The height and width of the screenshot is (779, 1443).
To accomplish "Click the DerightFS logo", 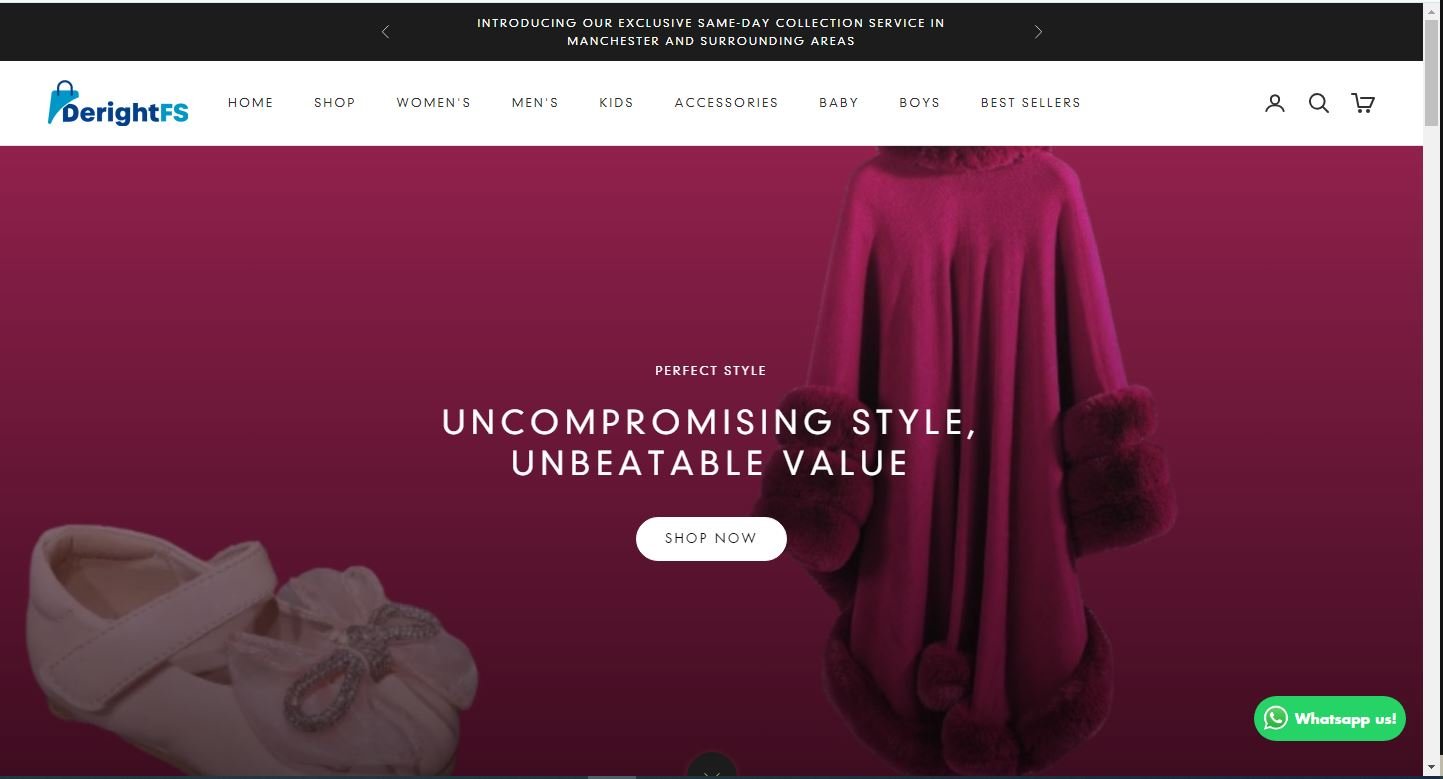I will (x=118, y=103).
